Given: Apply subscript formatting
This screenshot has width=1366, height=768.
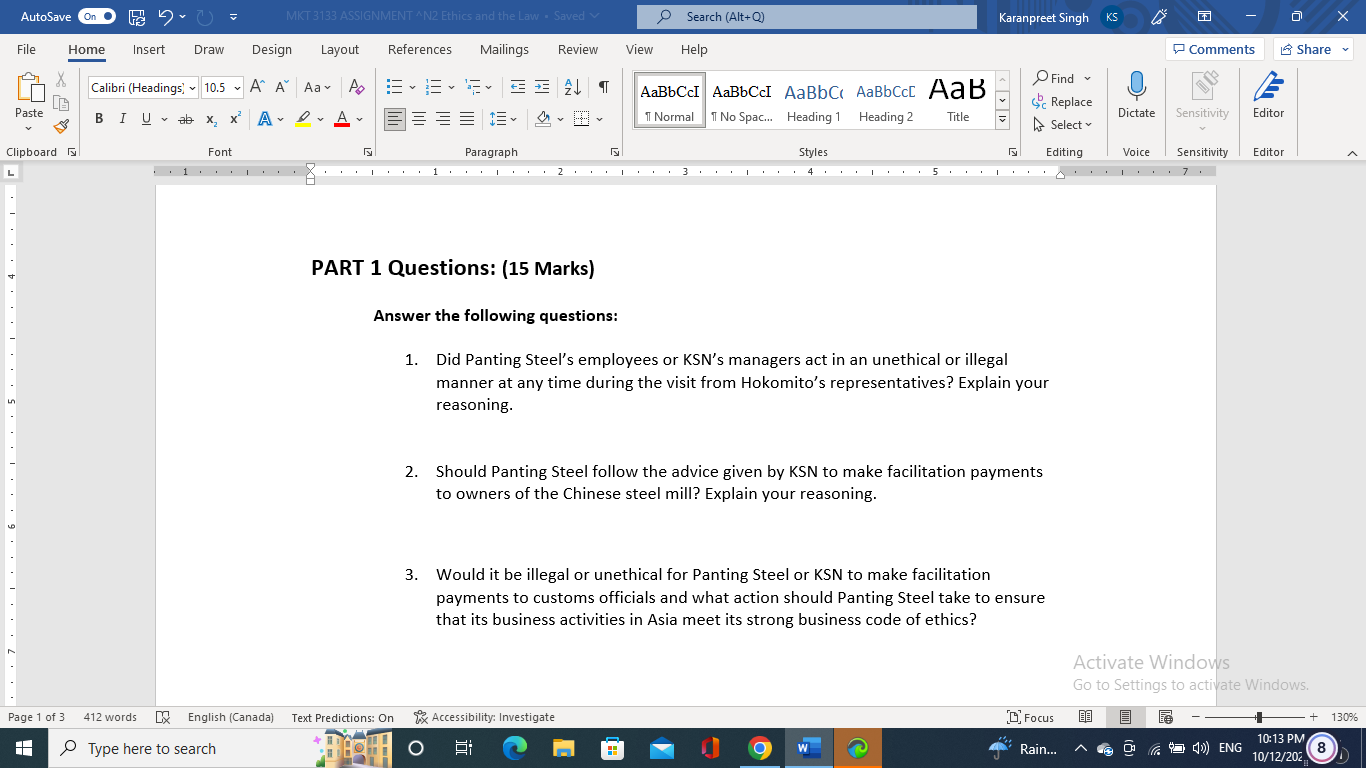Looking at the screenshot, I should (211, 119).
